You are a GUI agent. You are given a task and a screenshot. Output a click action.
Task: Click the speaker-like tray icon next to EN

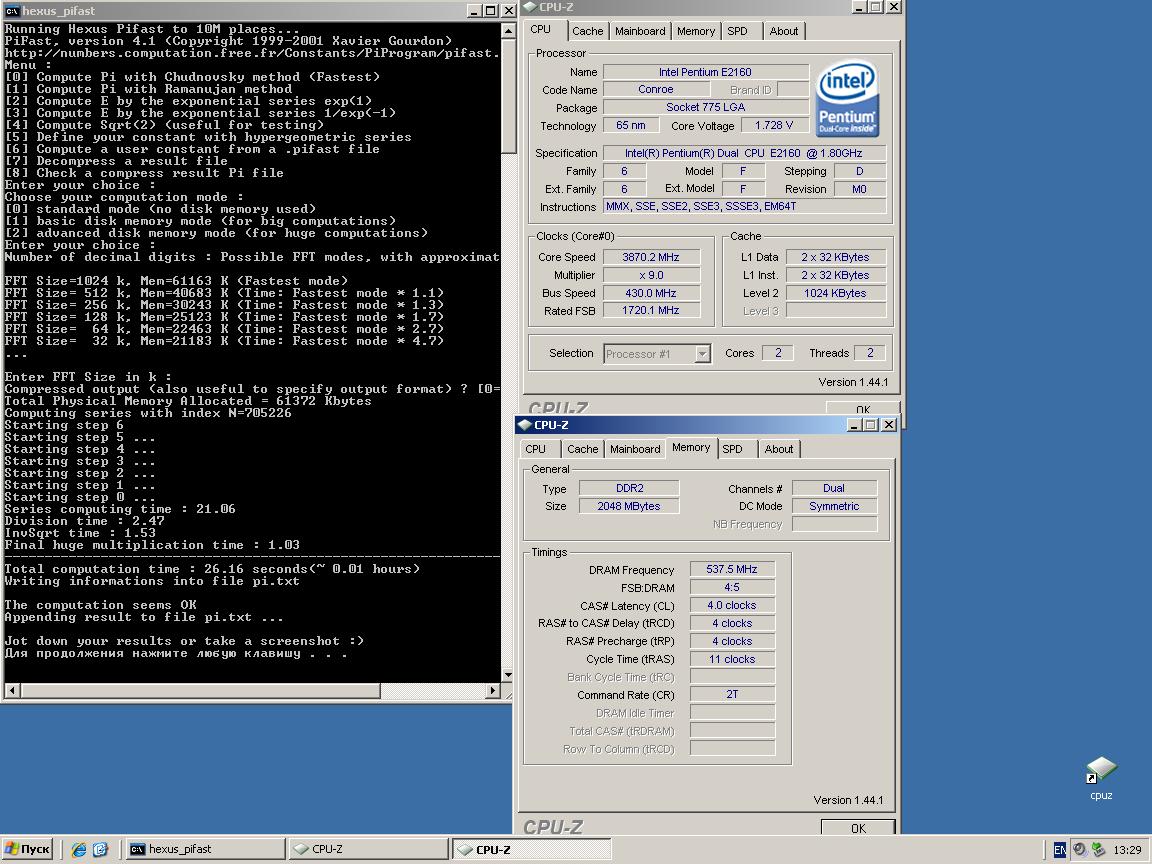1079,849
